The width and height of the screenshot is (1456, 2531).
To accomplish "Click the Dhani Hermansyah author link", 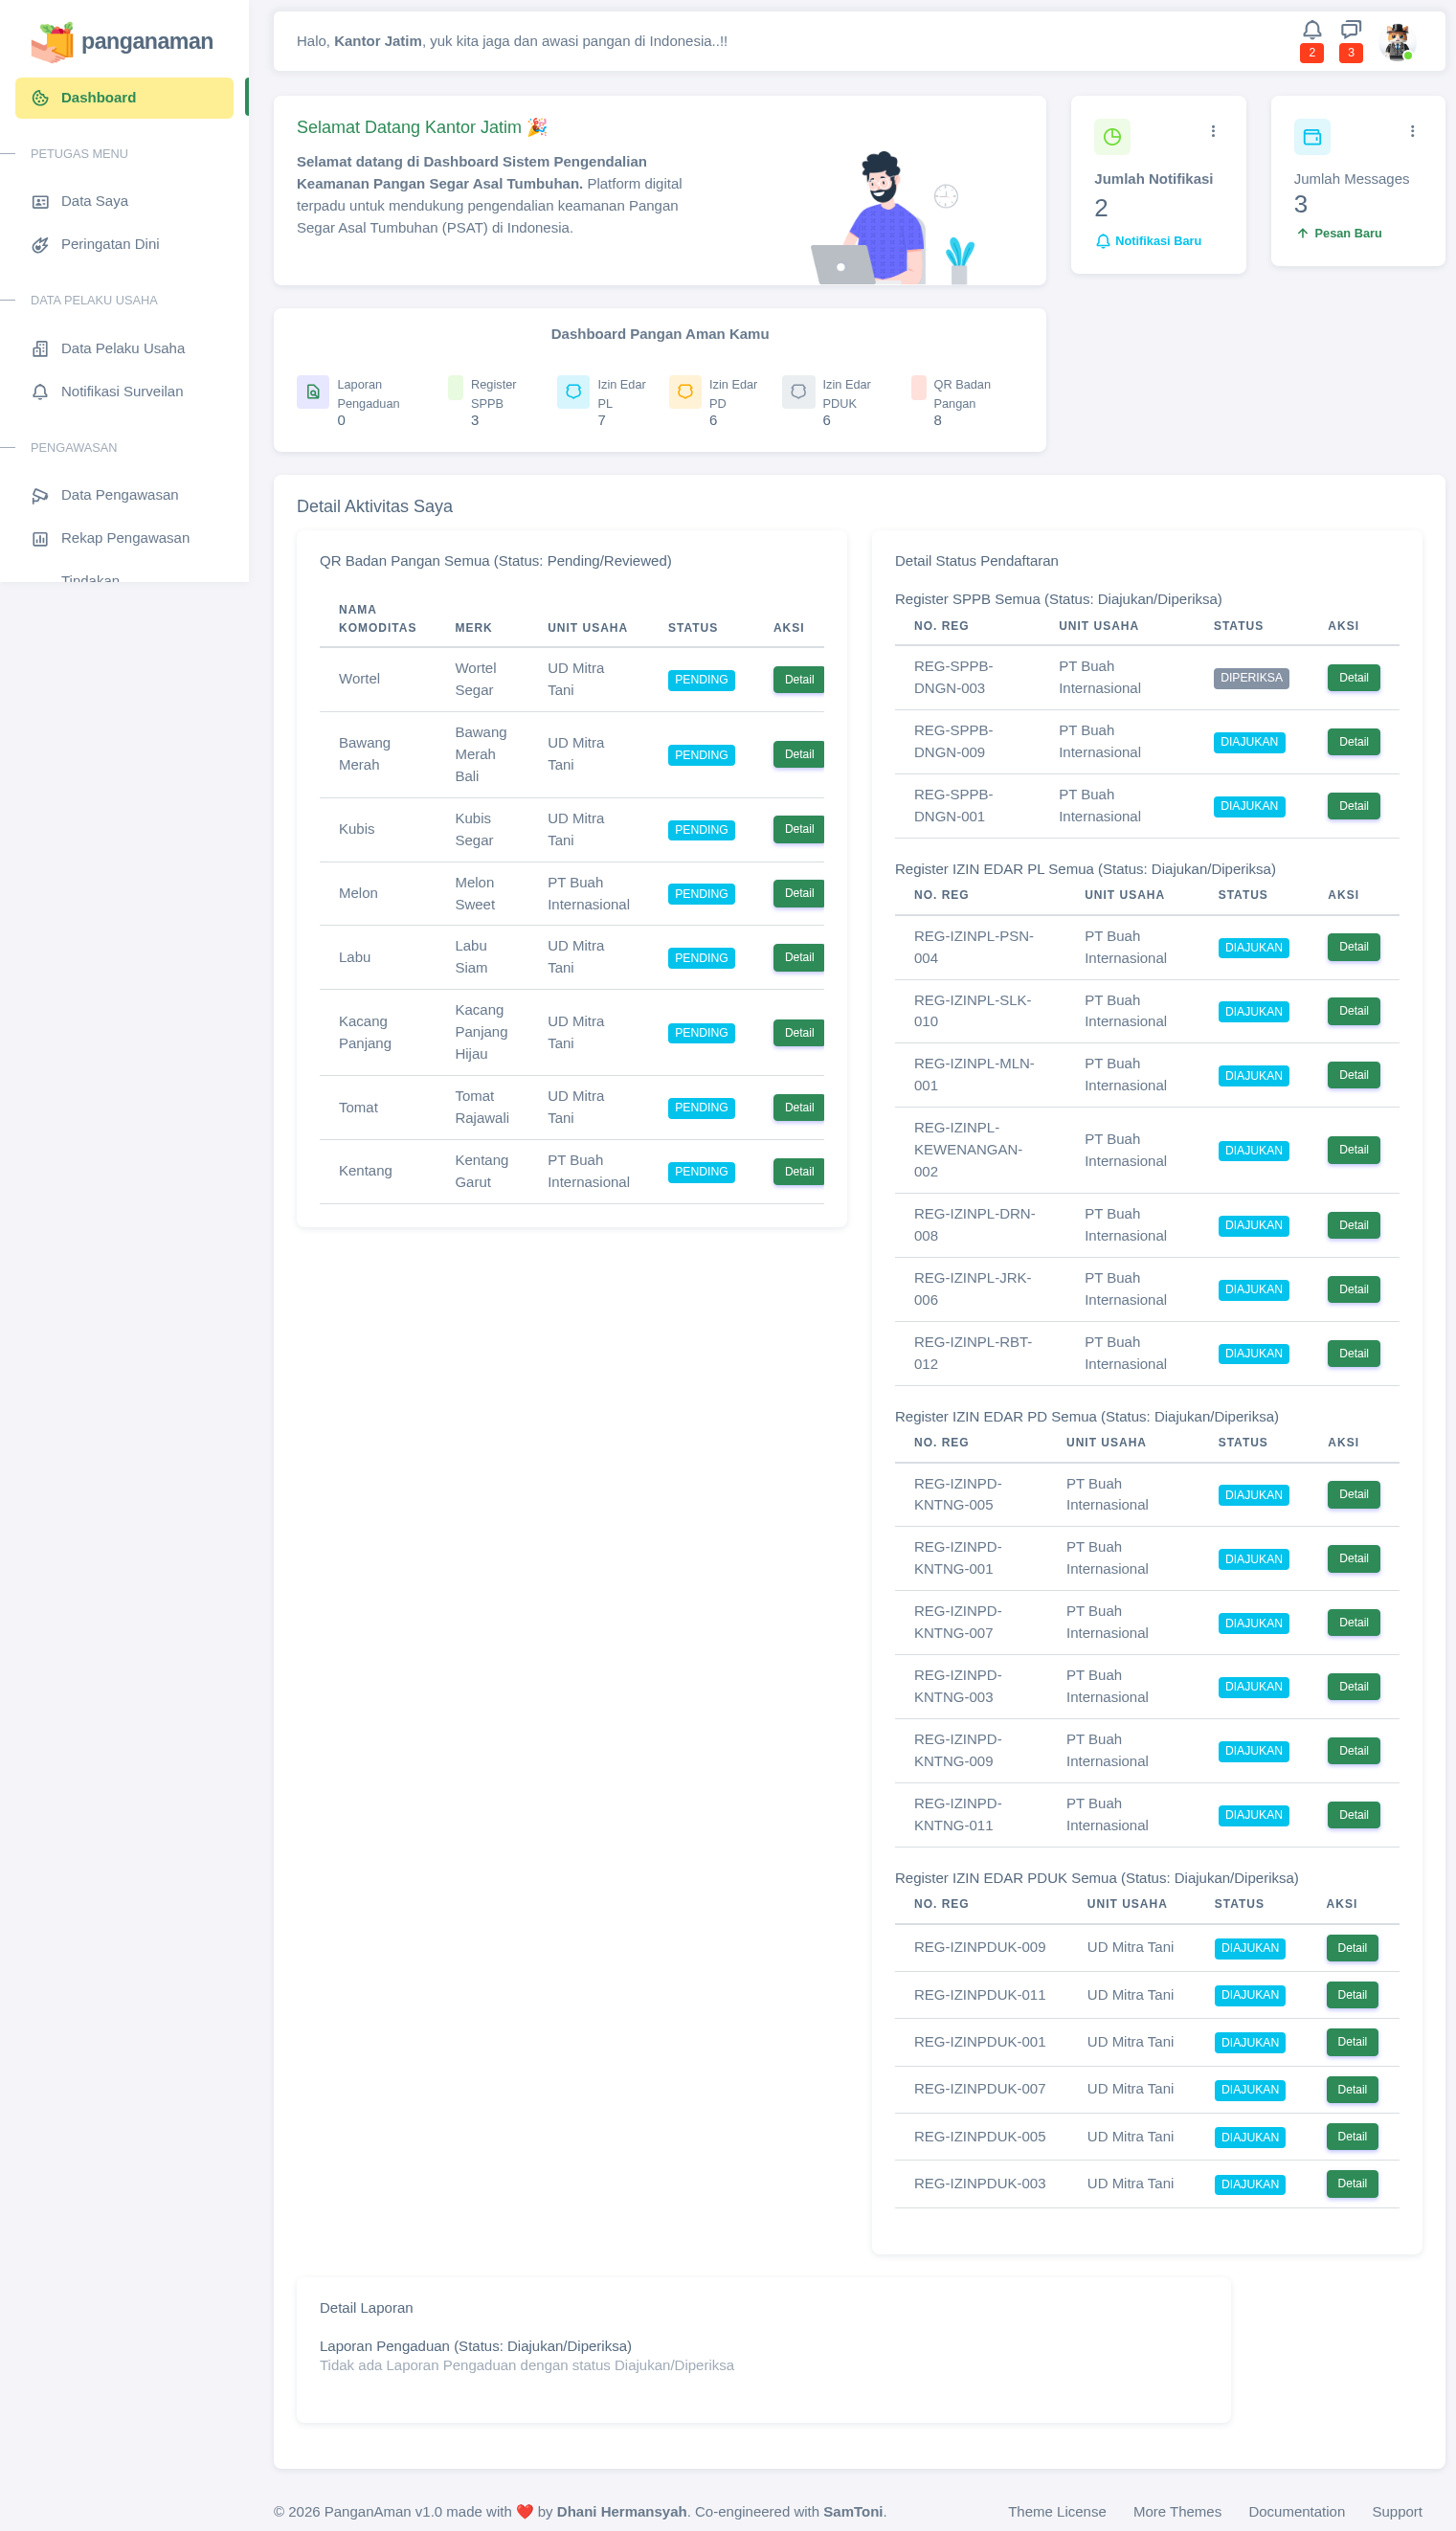I will pyautogui.click(x=621, y=2512).
